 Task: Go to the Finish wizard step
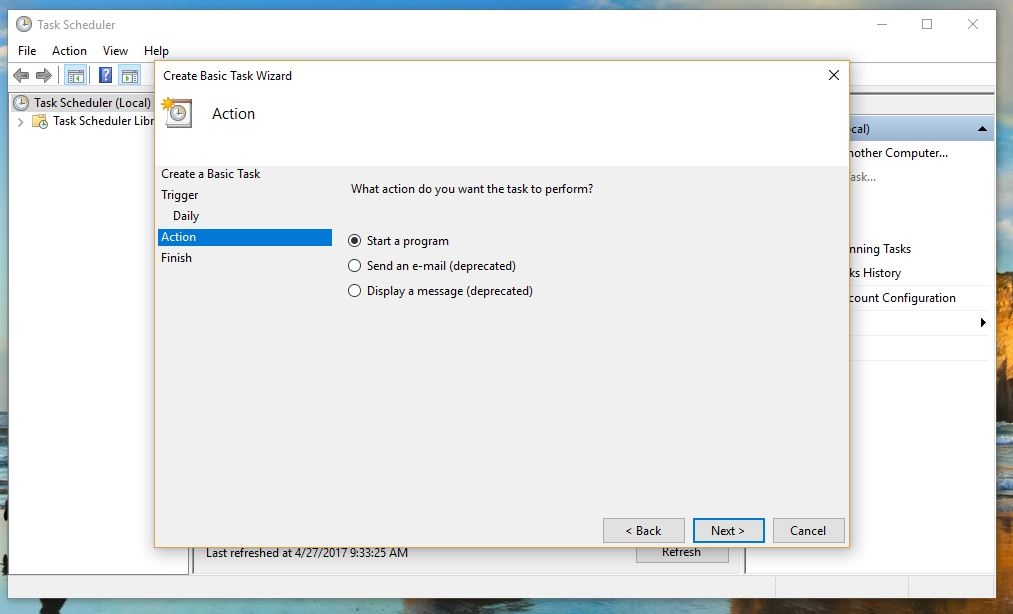pos(176,258)
